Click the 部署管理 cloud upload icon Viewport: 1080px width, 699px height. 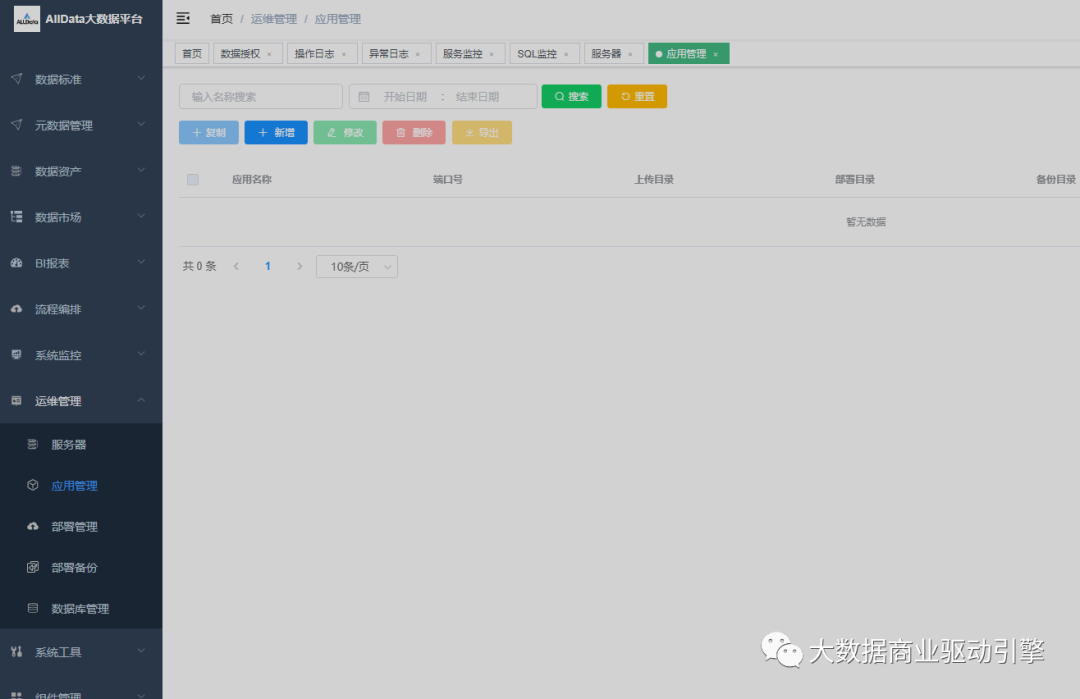click(33, 526)
